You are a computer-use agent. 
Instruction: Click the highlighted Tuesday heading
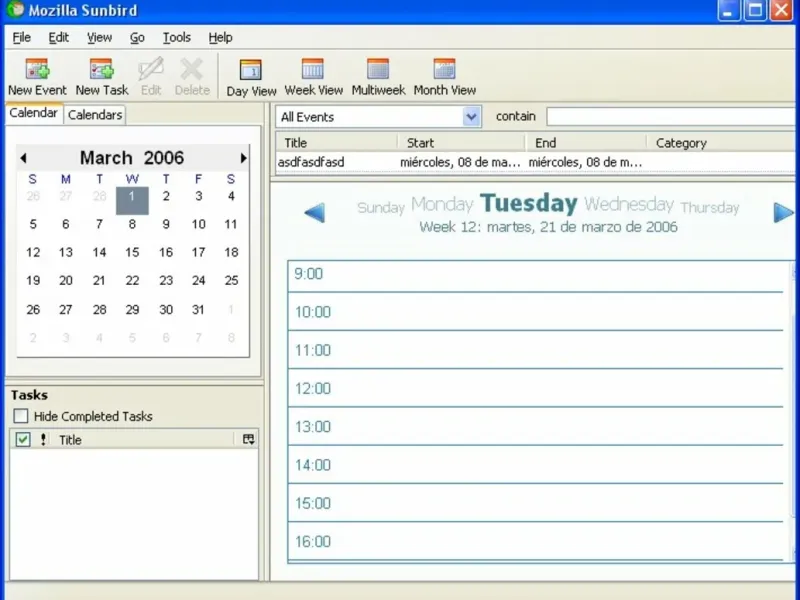coord(529,203)
